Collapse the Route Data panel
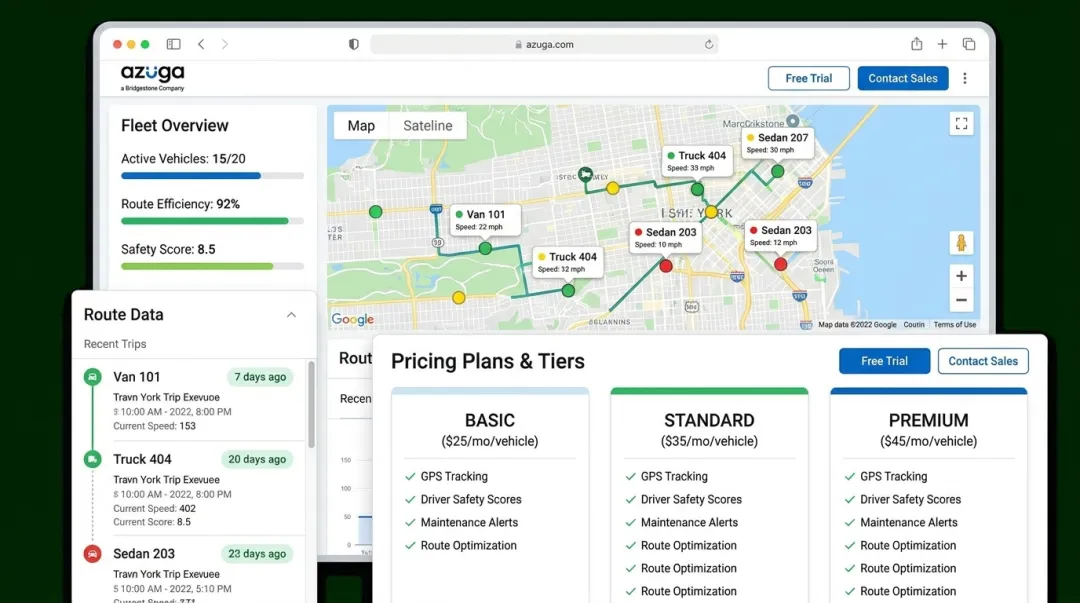The width and height of the screenshot is (1080, 603). (x=291, y=315)
